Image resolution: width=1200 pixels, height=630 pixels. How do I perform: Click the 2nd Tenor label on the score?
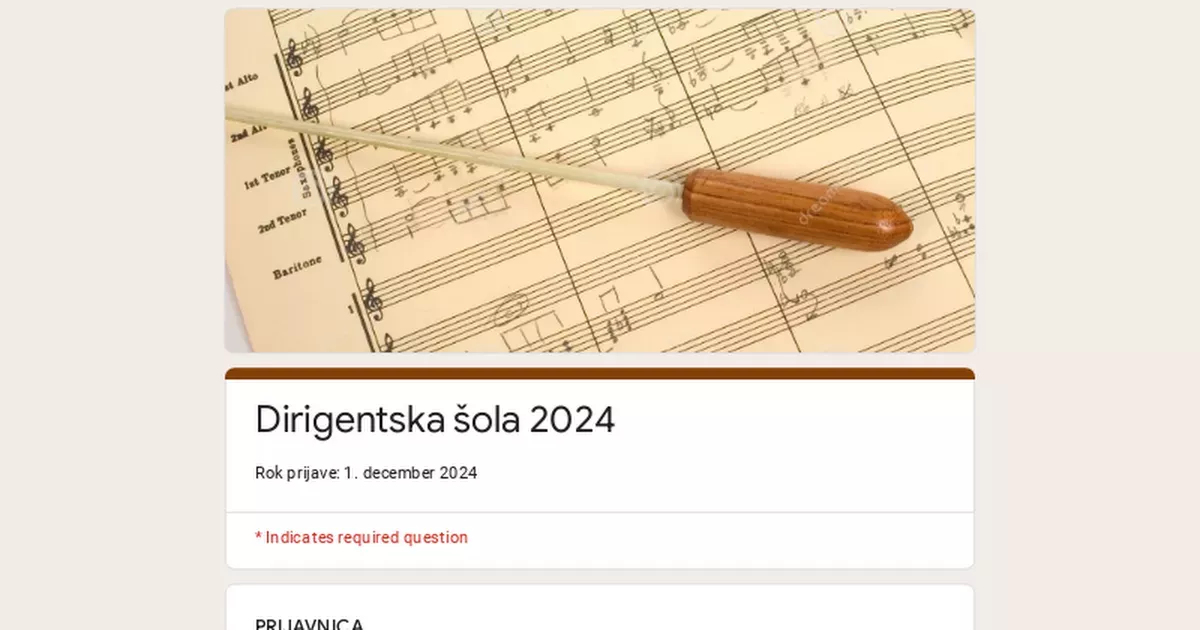point(282,222)
